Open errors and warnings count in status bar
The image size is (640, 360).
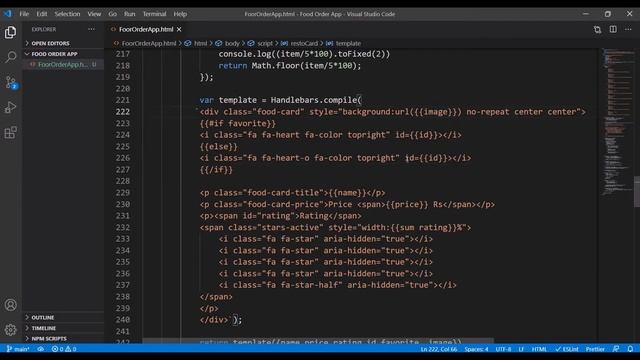click(64, 349)
